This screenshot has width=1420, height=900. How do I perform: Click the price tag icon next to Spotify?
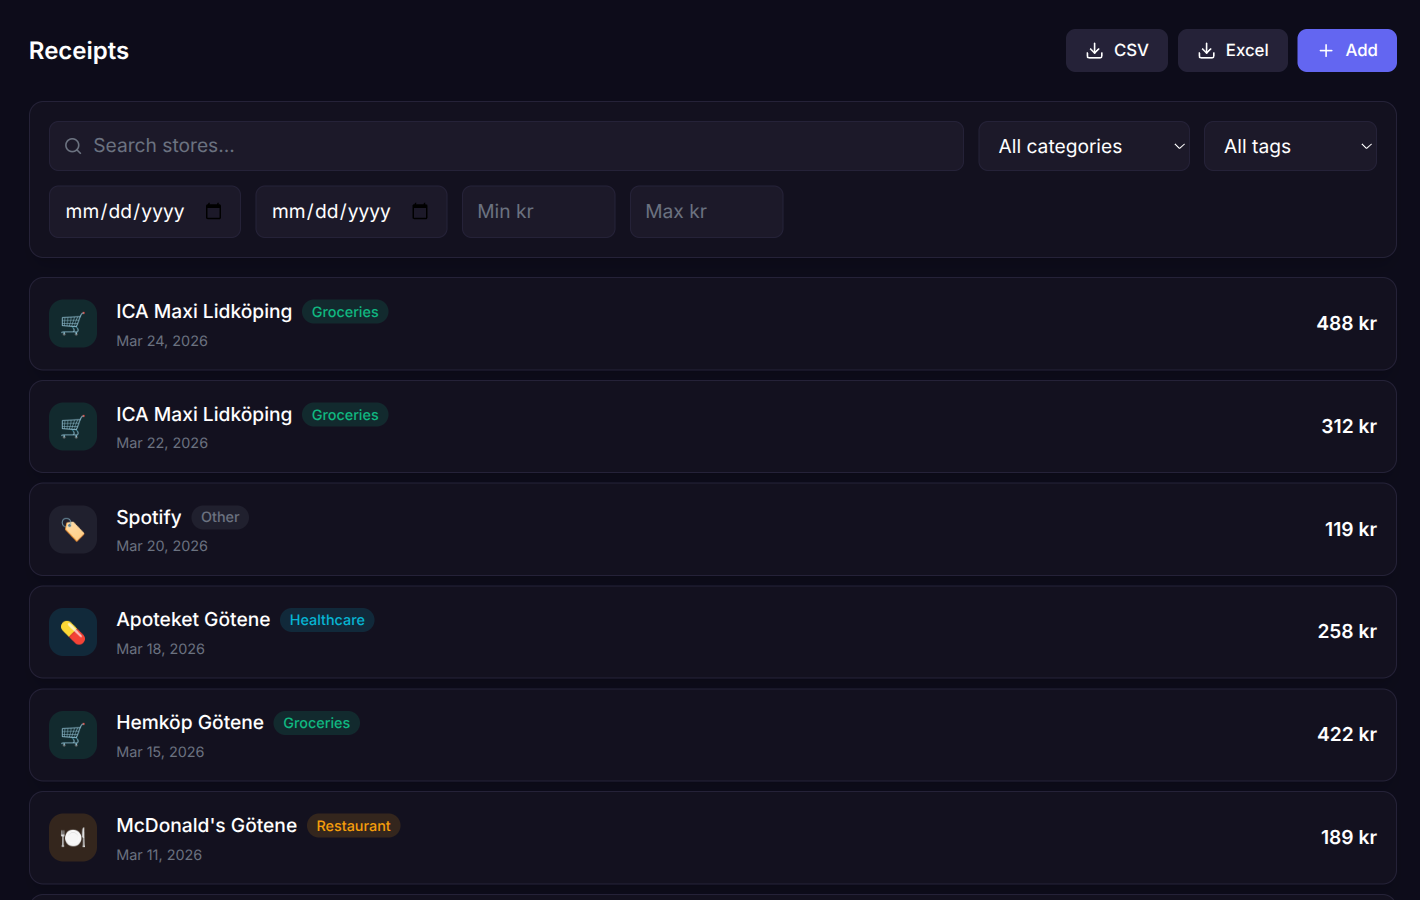(x=73, y=530)
